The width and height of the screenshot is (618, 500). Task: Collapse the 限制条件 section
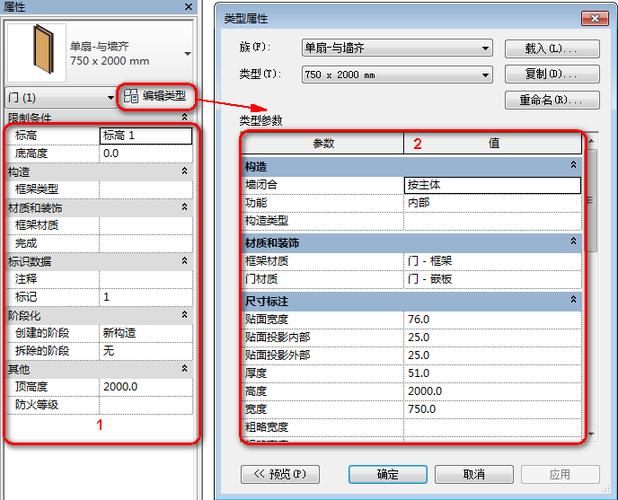coord(184,117)
